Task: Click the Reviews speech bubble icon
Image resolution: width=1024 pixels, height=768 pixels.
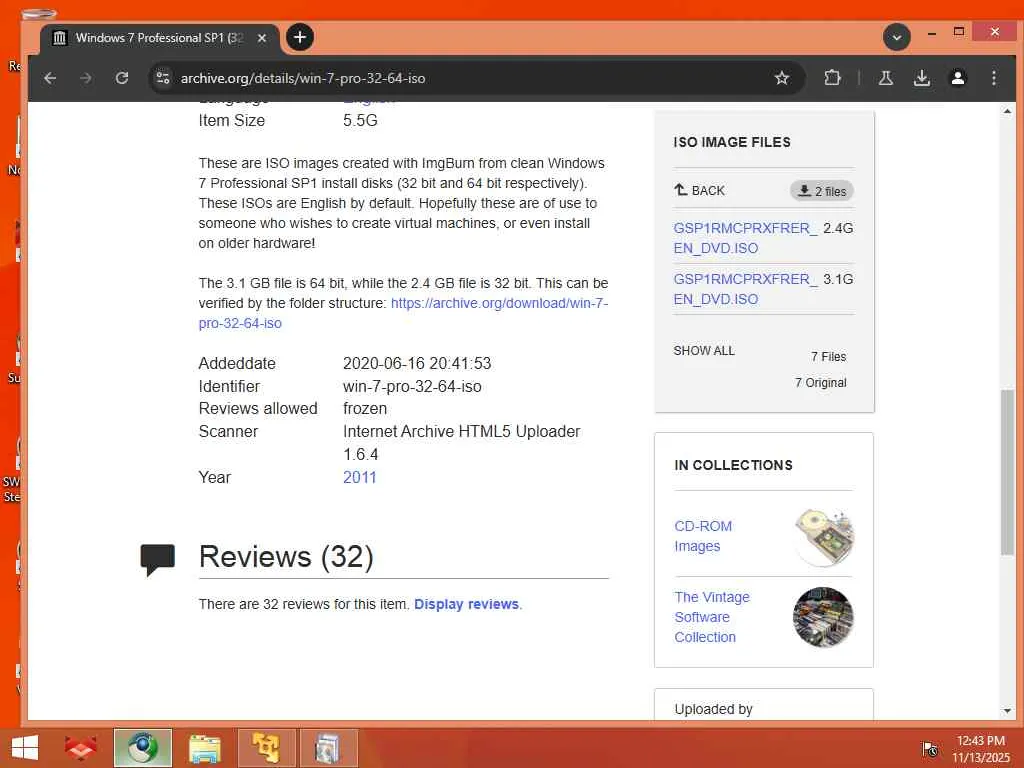Action: pos(157,560)
